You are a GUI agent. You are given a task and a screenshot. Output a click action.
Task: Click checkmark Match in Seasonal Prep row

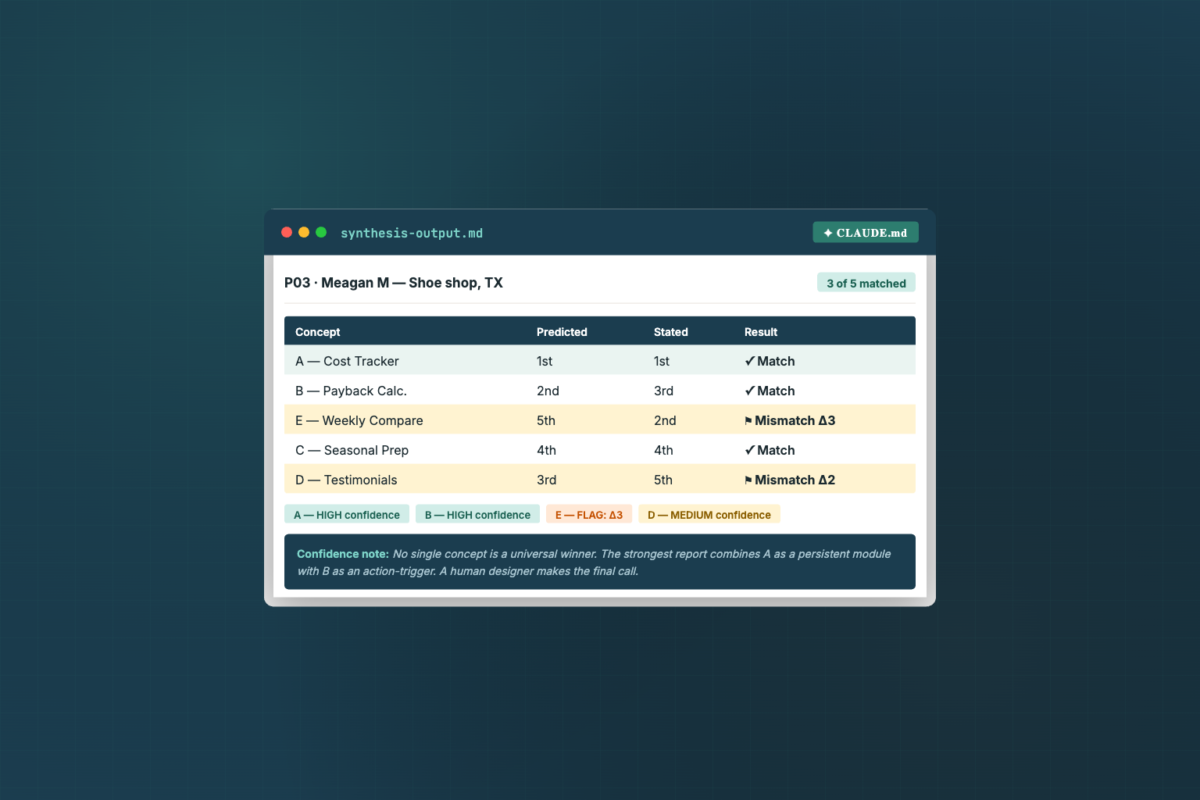tap(770, 450)
